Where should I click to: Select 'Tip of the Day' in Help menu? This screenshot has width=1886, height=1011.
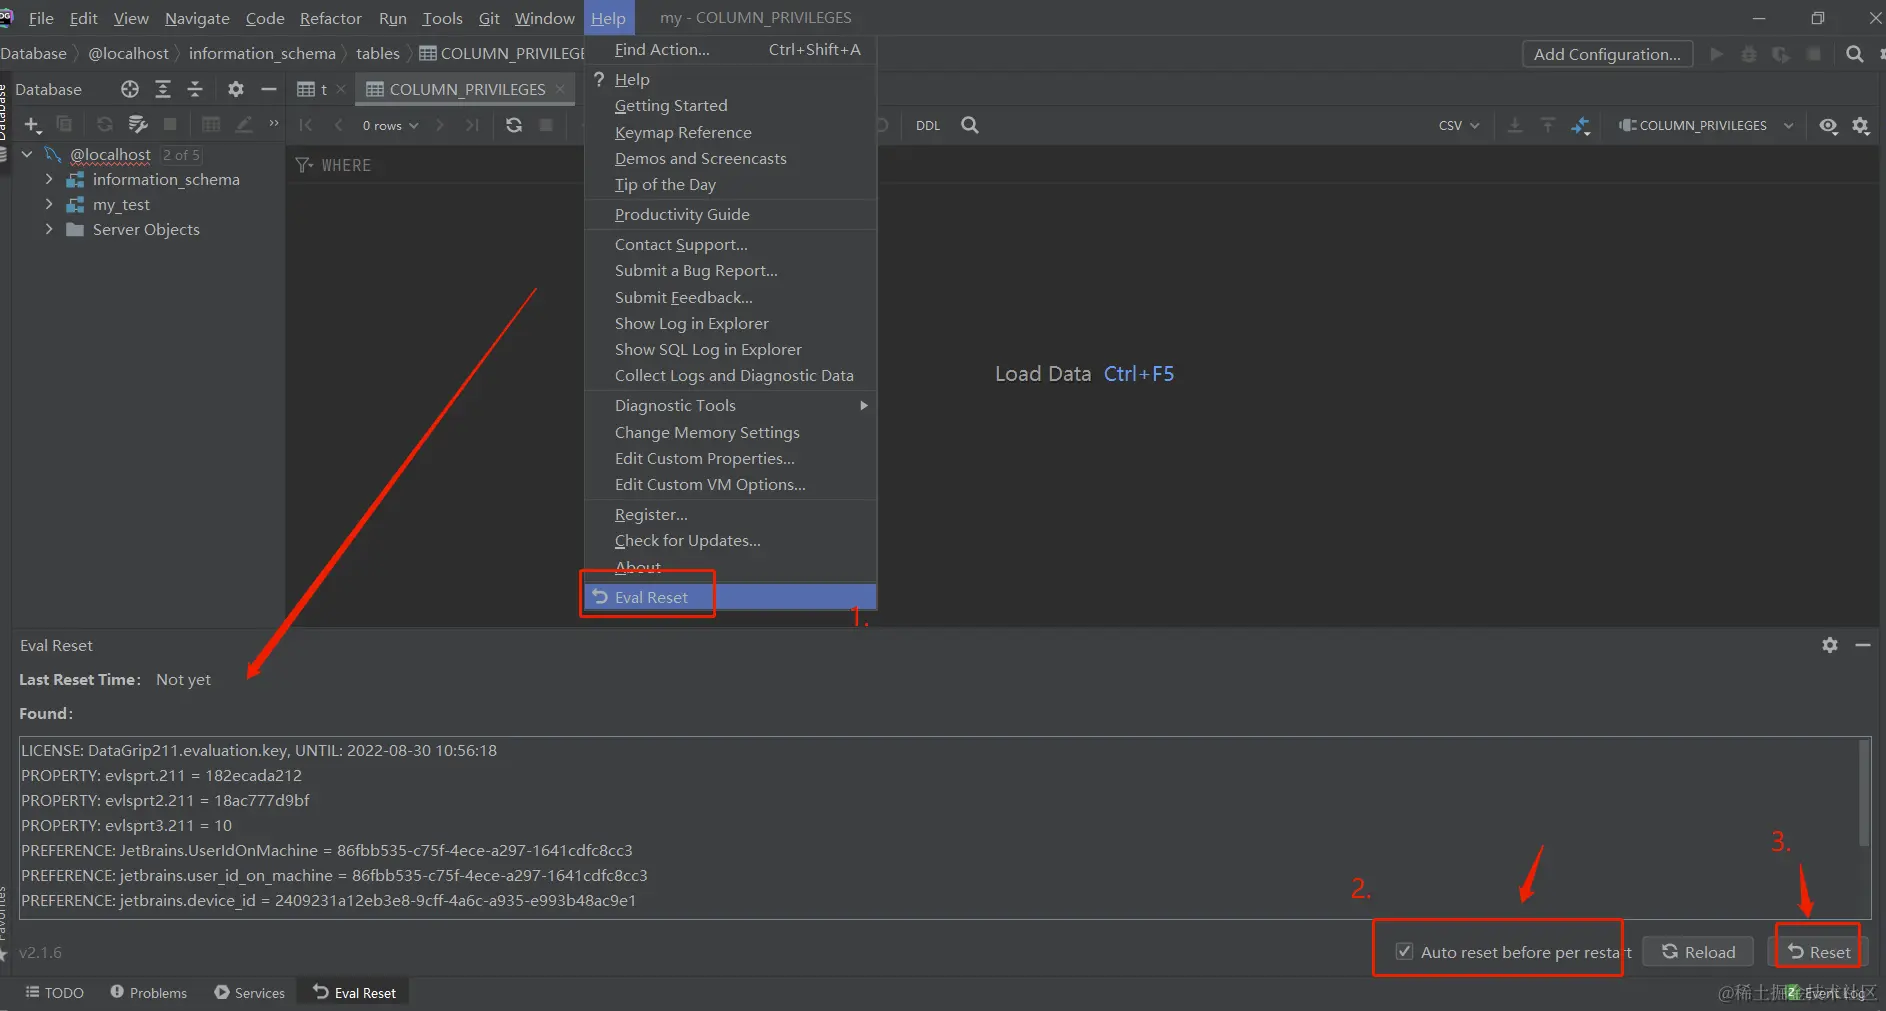point(730,184)
